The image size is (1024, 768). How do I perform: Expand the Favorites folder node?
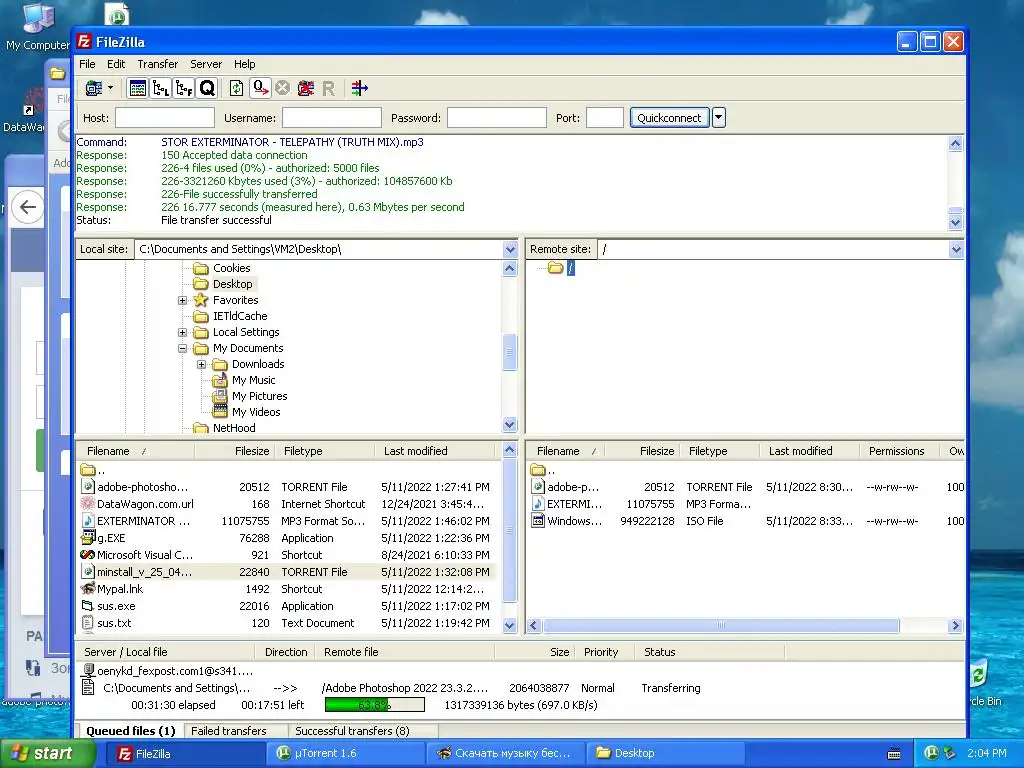pyautogui.click(x=183, y=300)
